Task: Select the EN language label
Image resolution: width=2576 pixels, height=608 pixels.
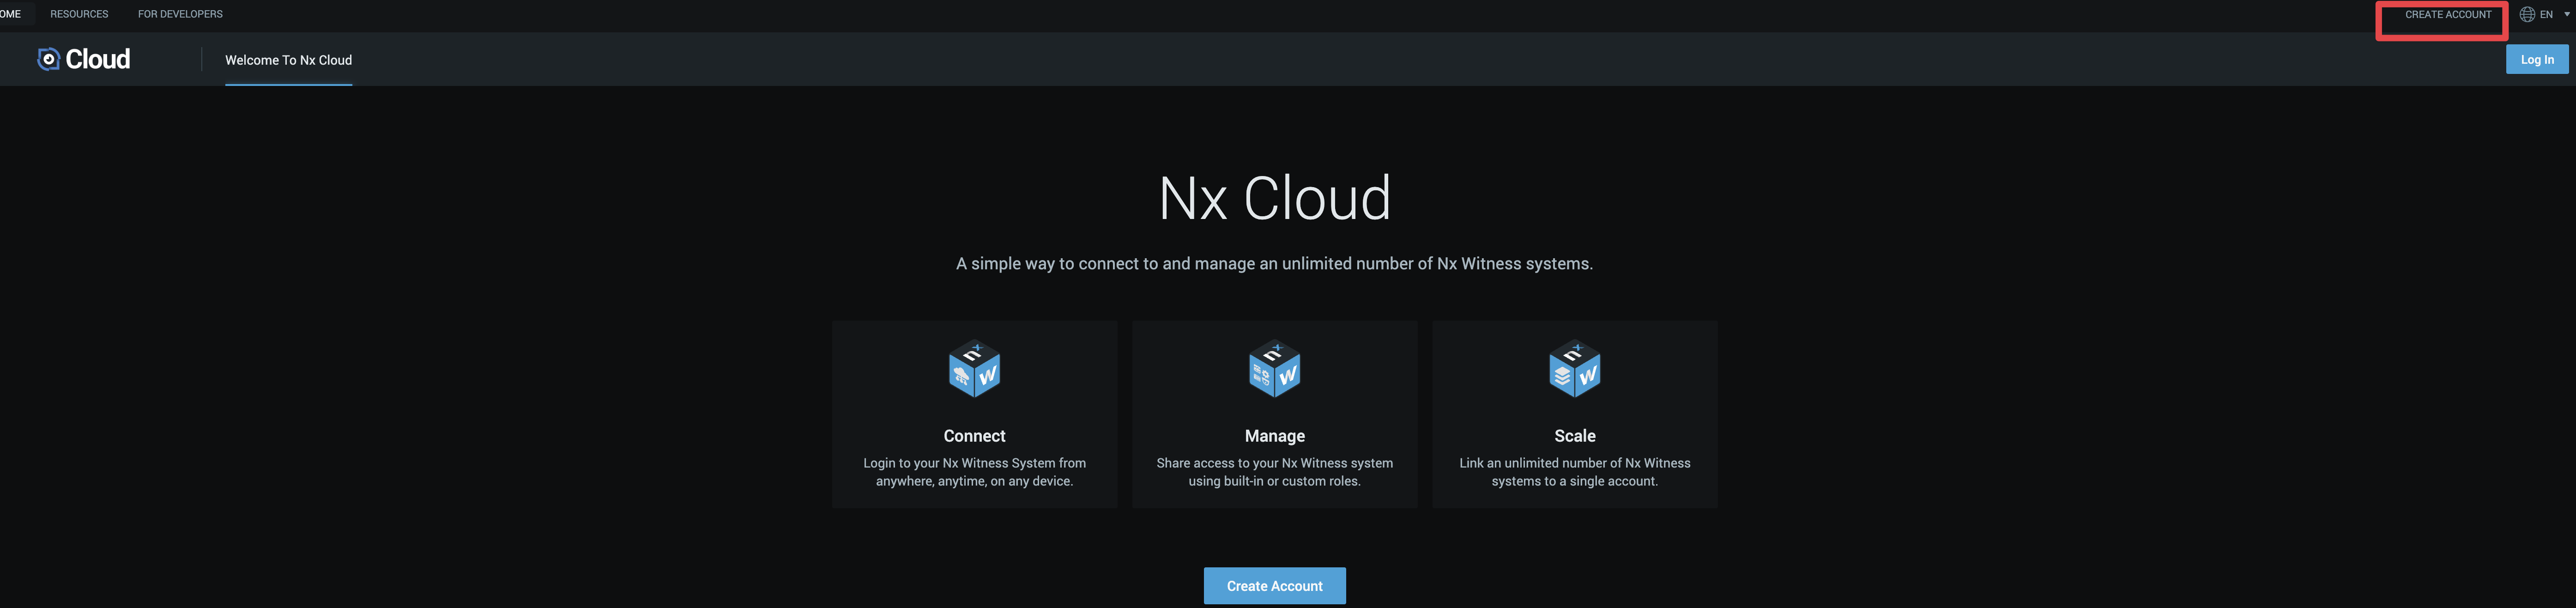Action: [2546, 15]
